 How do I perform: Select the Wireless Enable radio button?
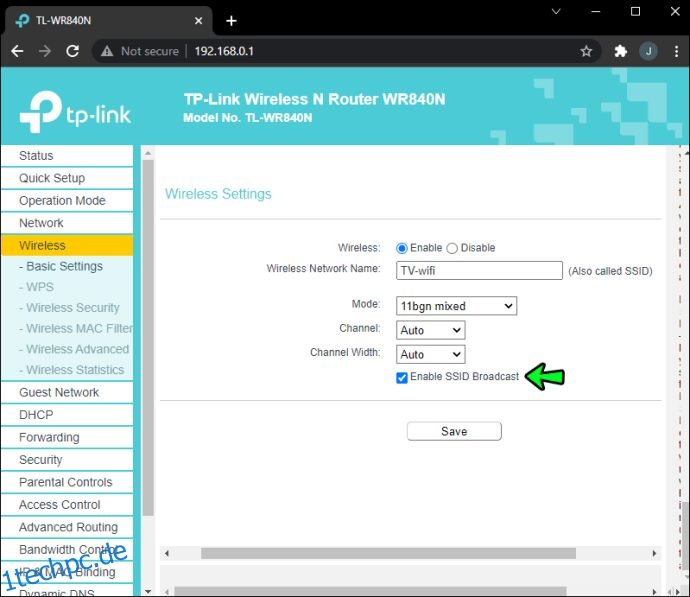point(401,248)
